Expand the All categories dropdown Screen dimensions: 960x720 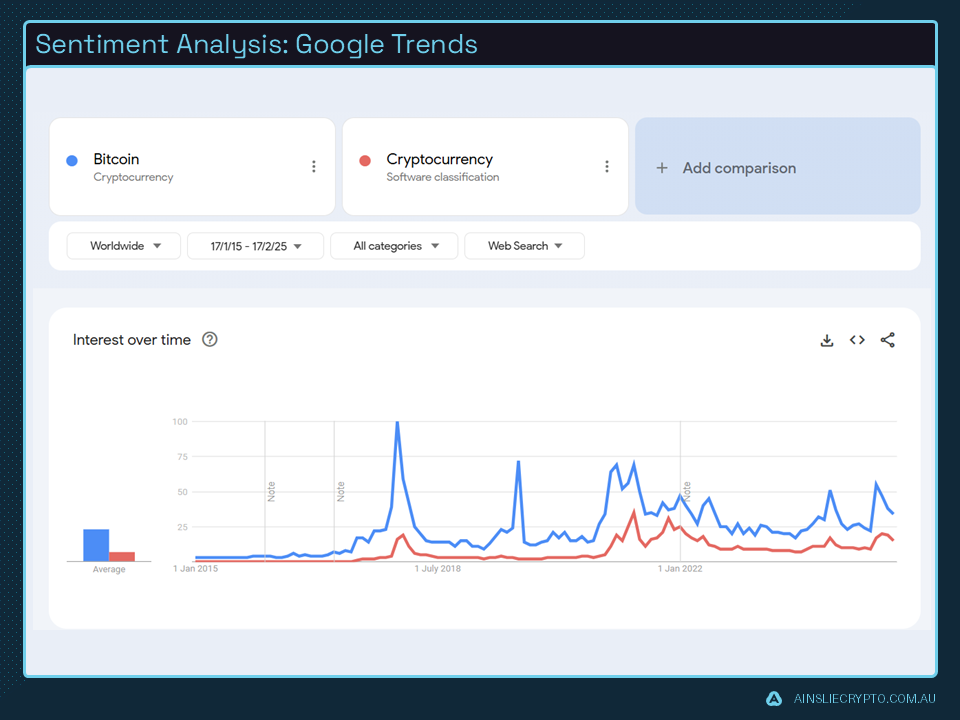coord(394,245)
